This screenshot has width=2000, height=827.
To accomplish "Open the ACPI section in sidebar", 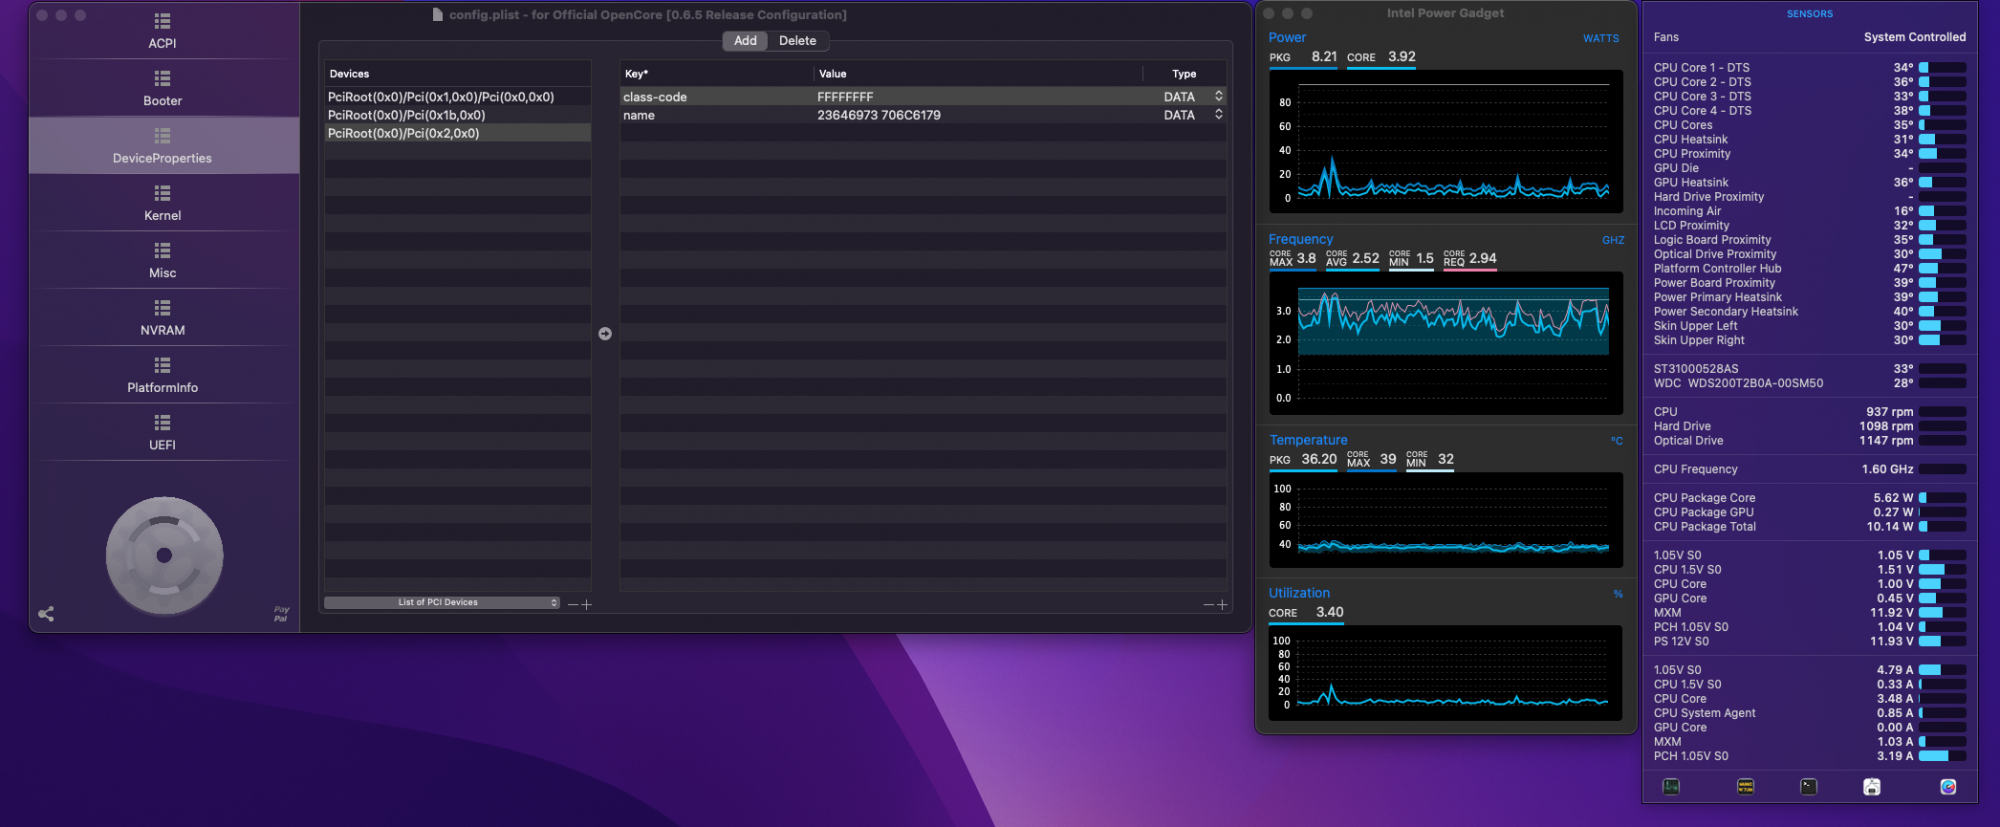I will (x=163, y=31).
